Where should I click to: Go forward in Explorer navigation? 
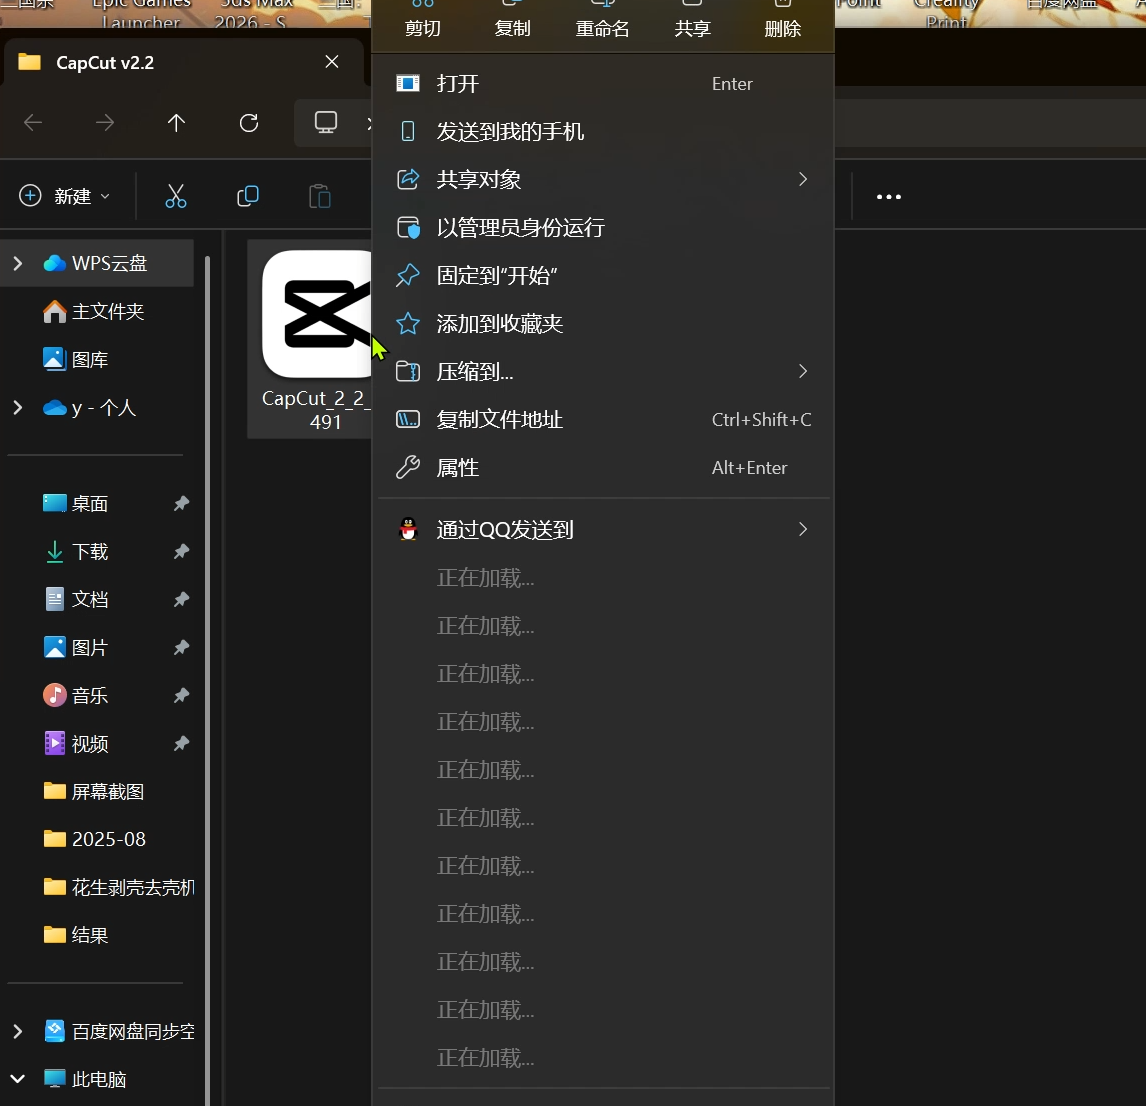point(105,122)
